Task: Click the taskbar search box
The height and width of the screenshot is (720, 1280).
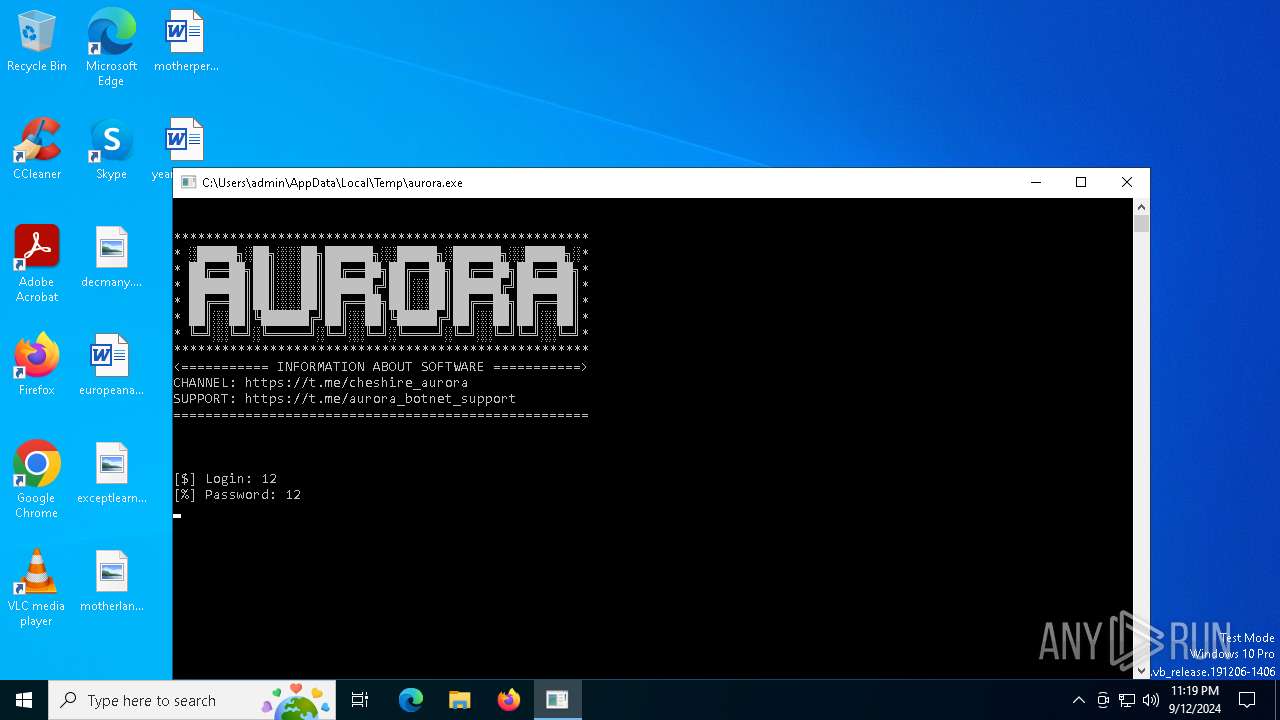Action: pyautogui.click(x=194, y=700)
